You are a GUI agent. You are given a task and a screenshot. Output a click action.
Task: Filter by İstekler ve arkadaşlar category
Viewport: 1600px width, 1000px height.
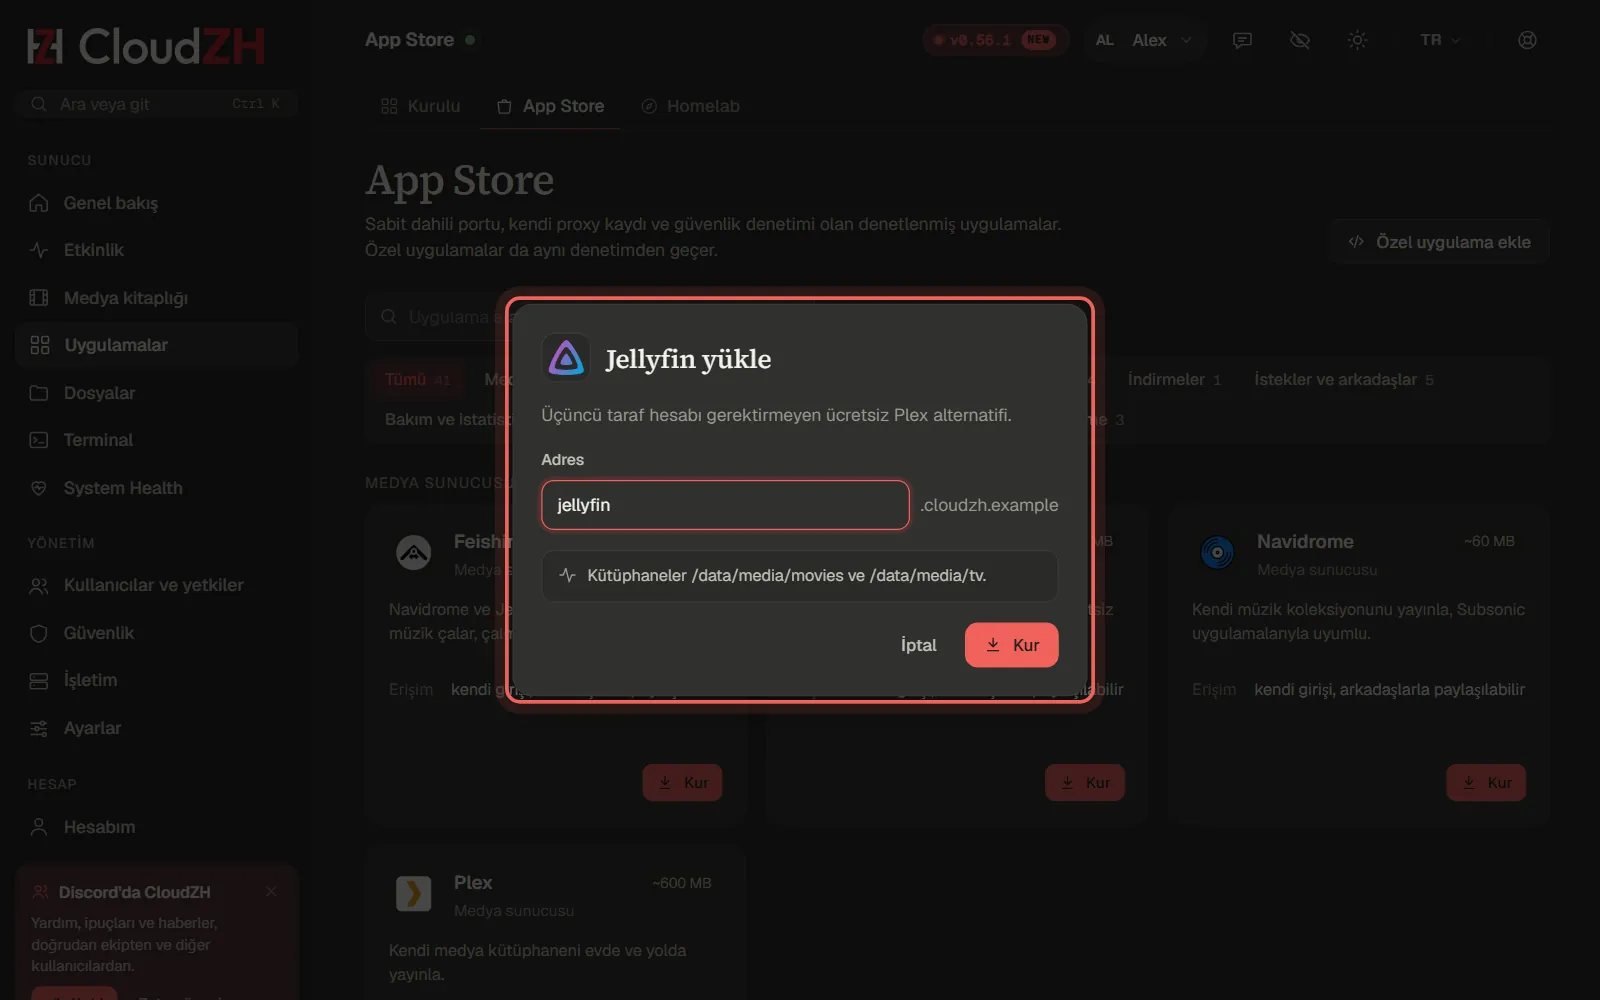point(1343,380)
